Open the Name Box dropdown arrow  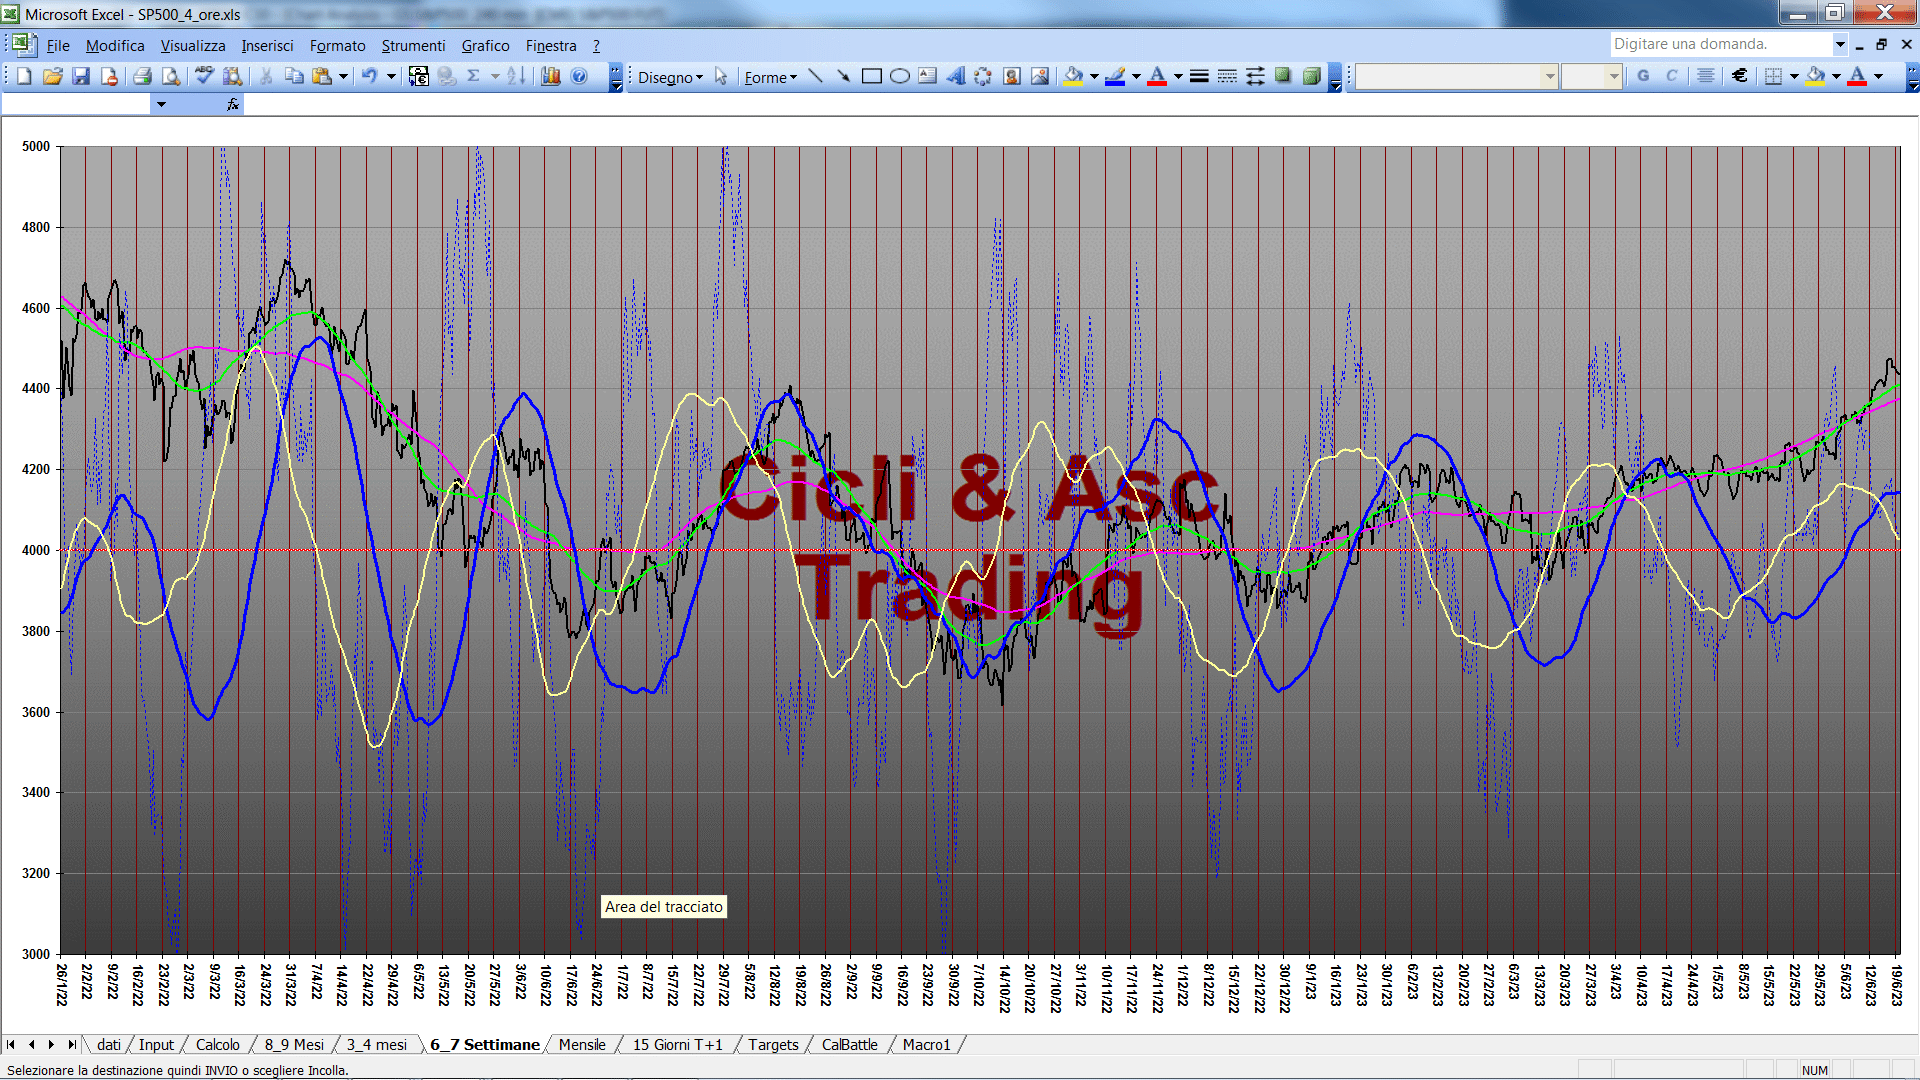(x=161, y=104)
